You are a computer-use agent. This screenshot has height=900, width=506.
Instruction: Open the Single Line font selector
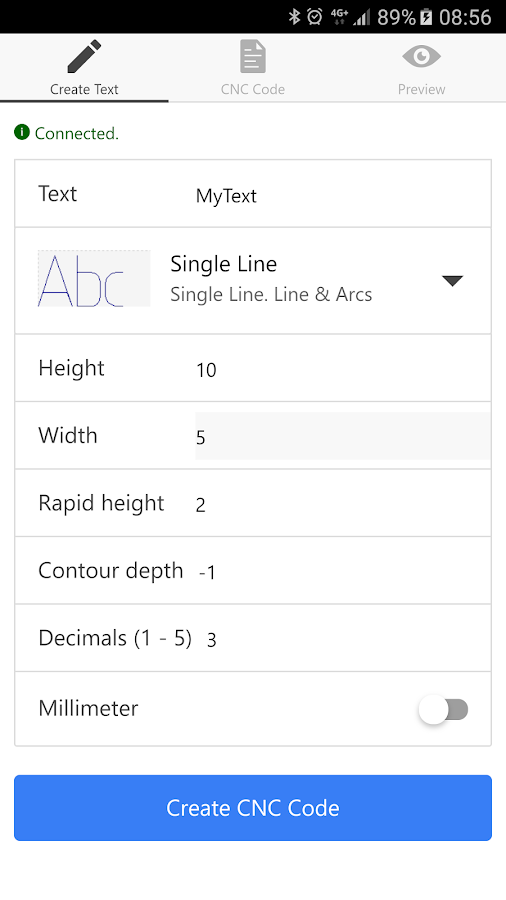pos(253,280)
